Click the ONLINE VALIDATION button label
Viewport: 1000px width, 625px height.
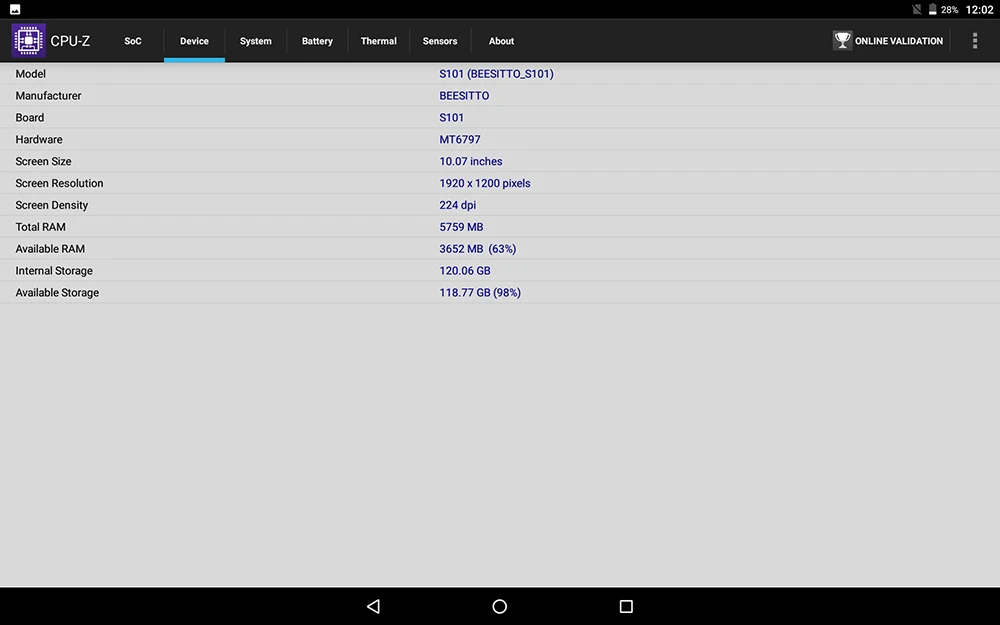point(899,41)
